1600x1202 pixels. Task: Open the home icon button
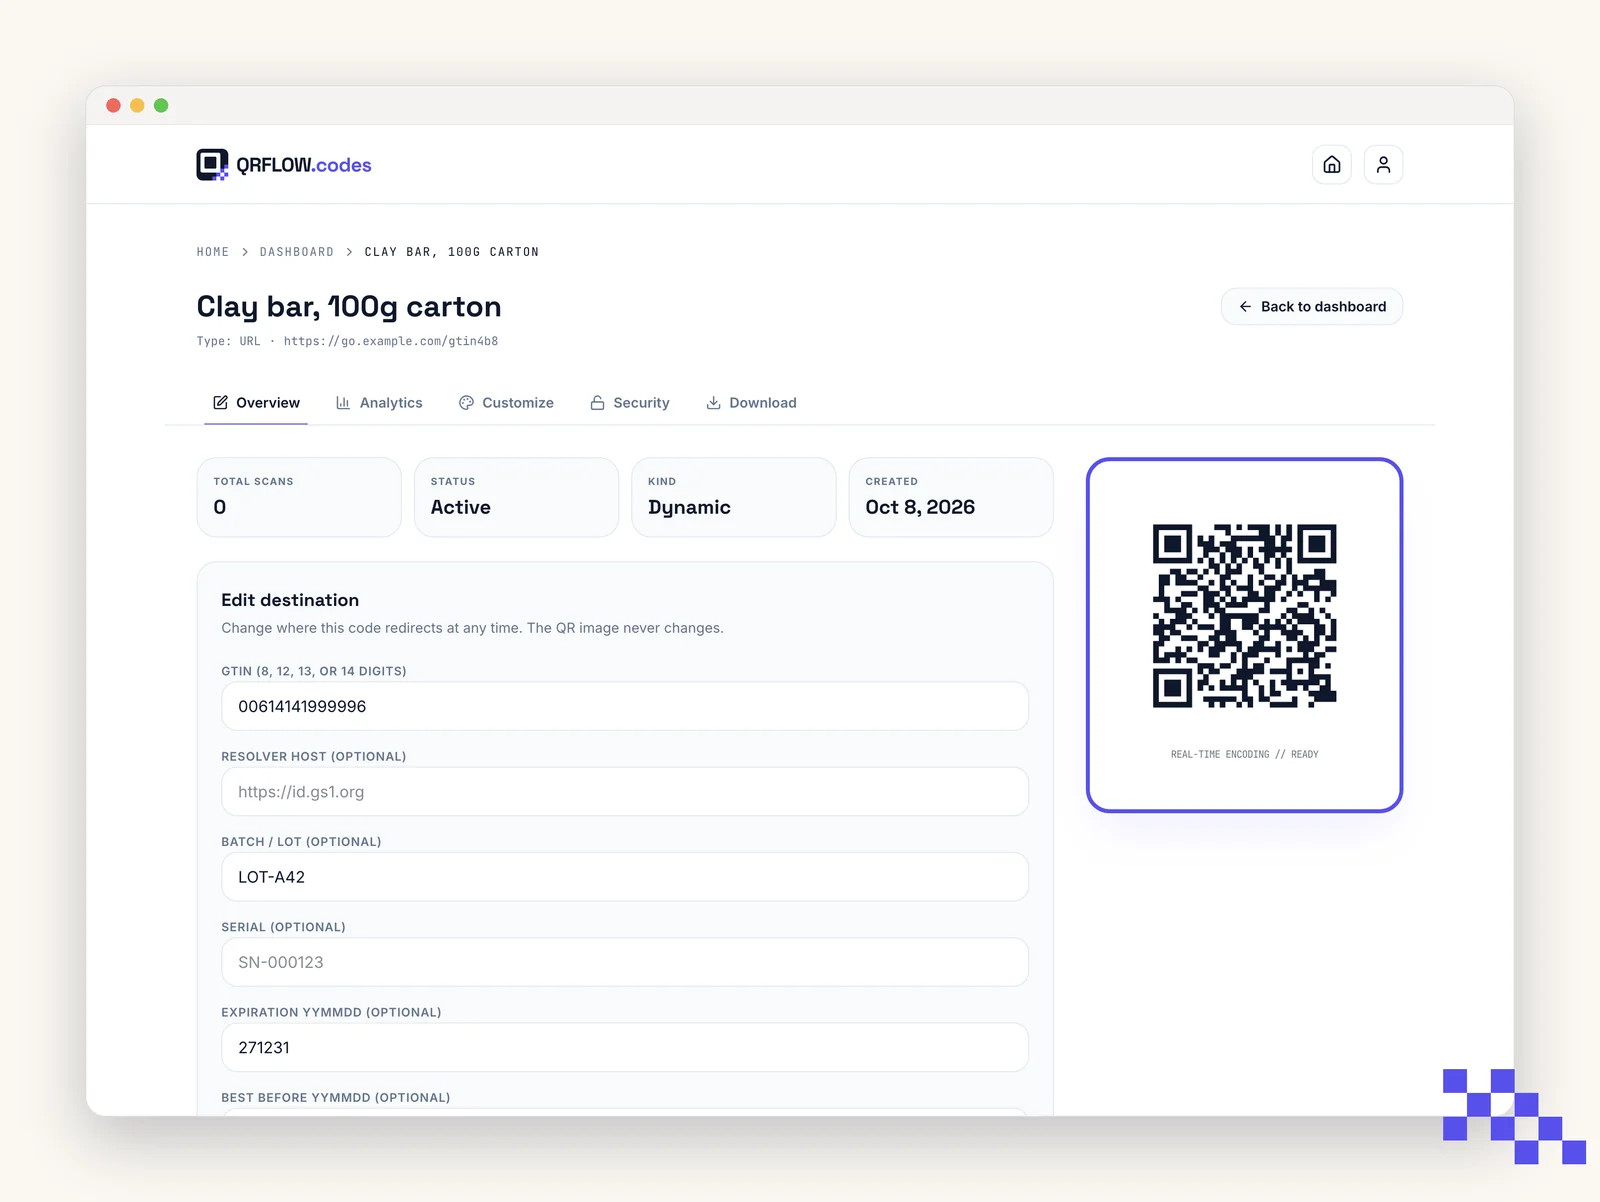pyautogui.click(x=1332, y=165)
